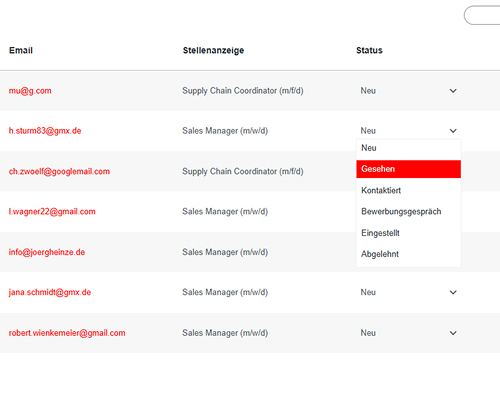Click Sales Manager cell in l.wagner22 row
The height and width of the screenshot is (400, 500).
(x=225, y=212)
